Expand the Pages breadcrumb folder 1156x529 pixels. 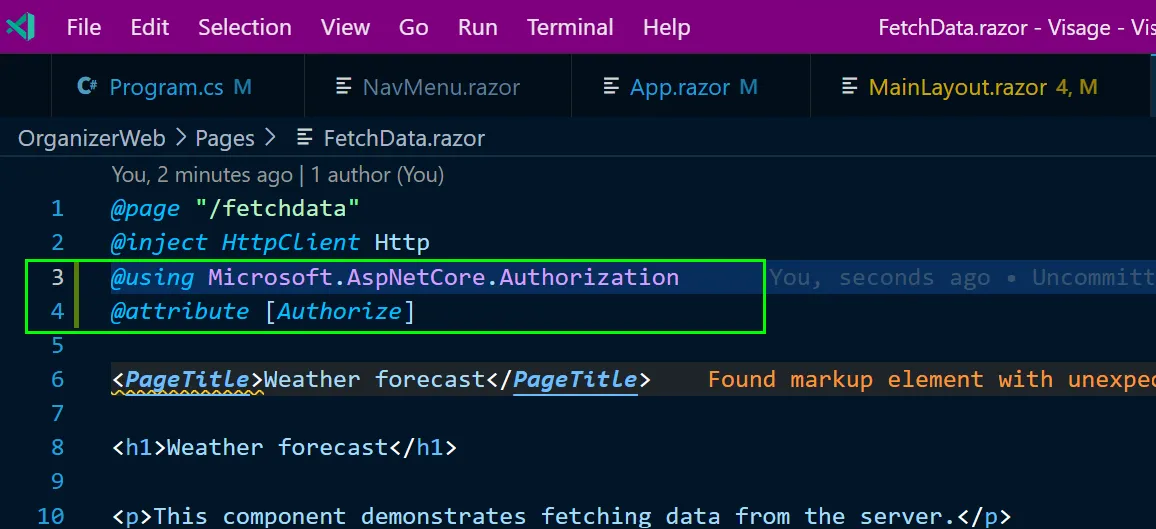224,138
